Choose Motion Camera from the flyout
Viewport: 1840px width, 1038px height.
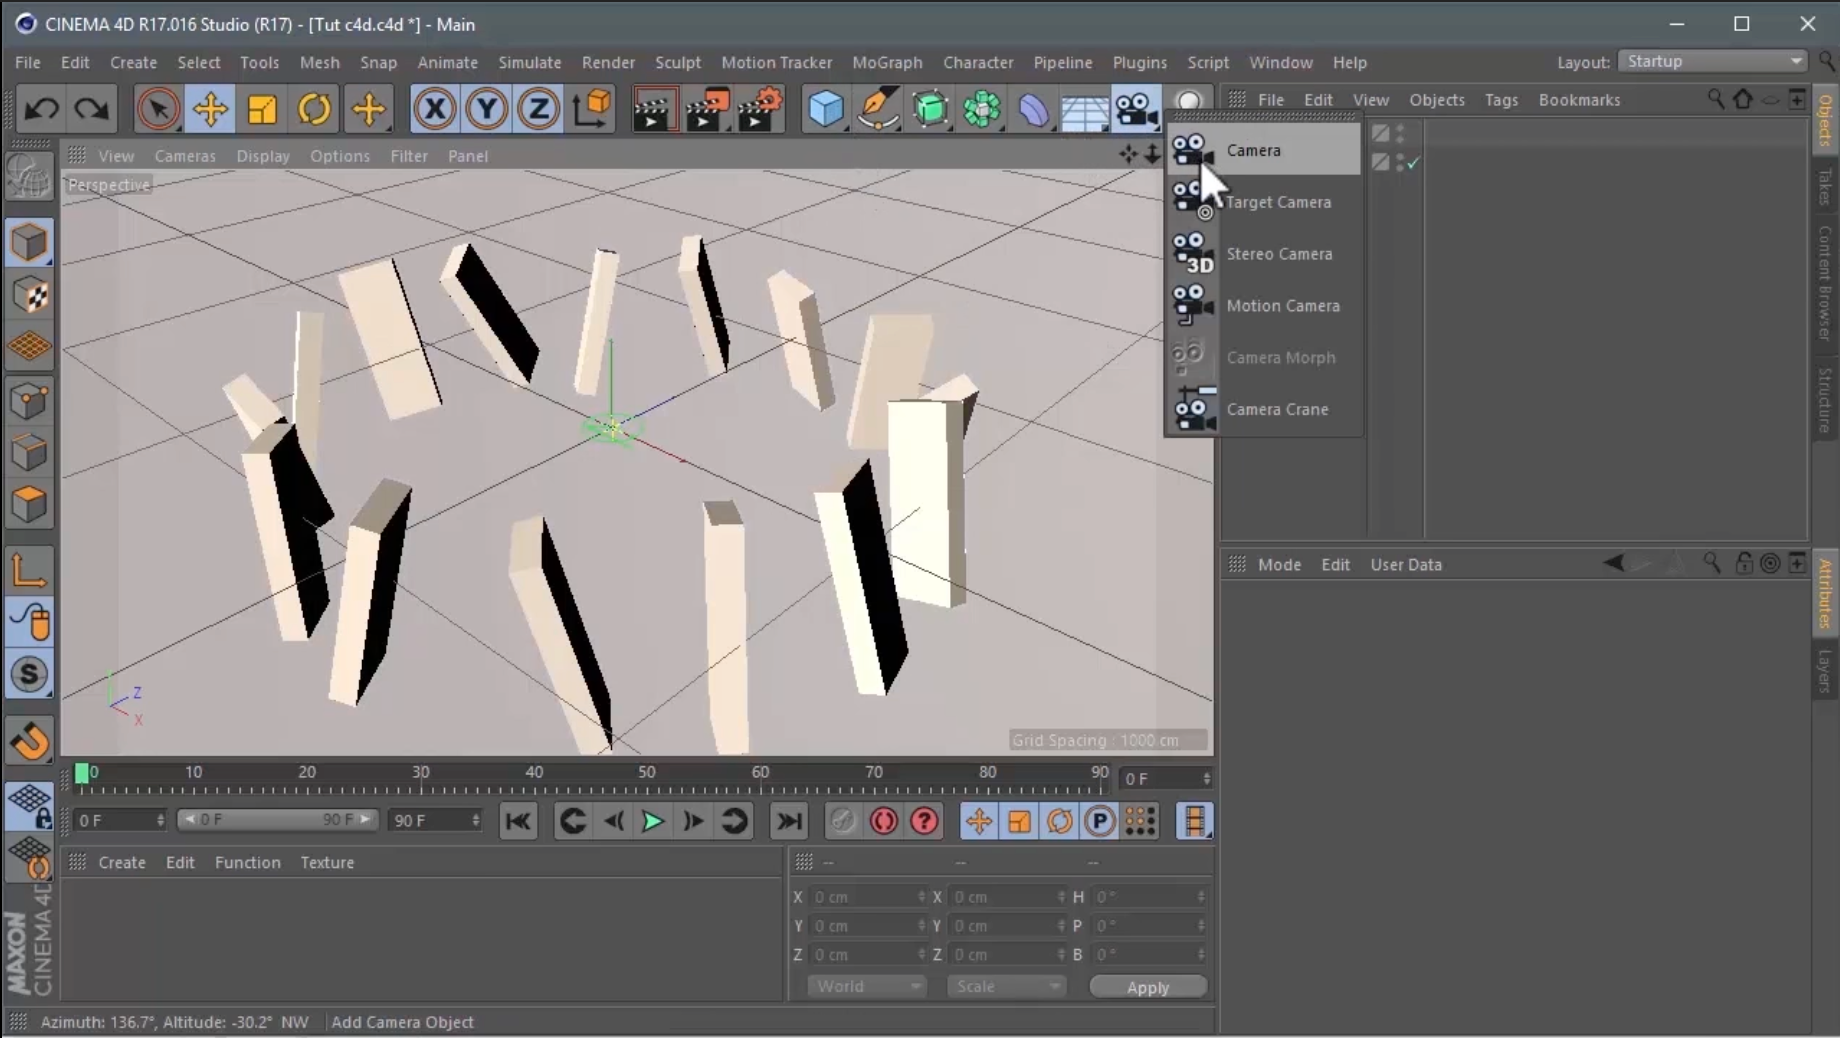click(1264, 306)
